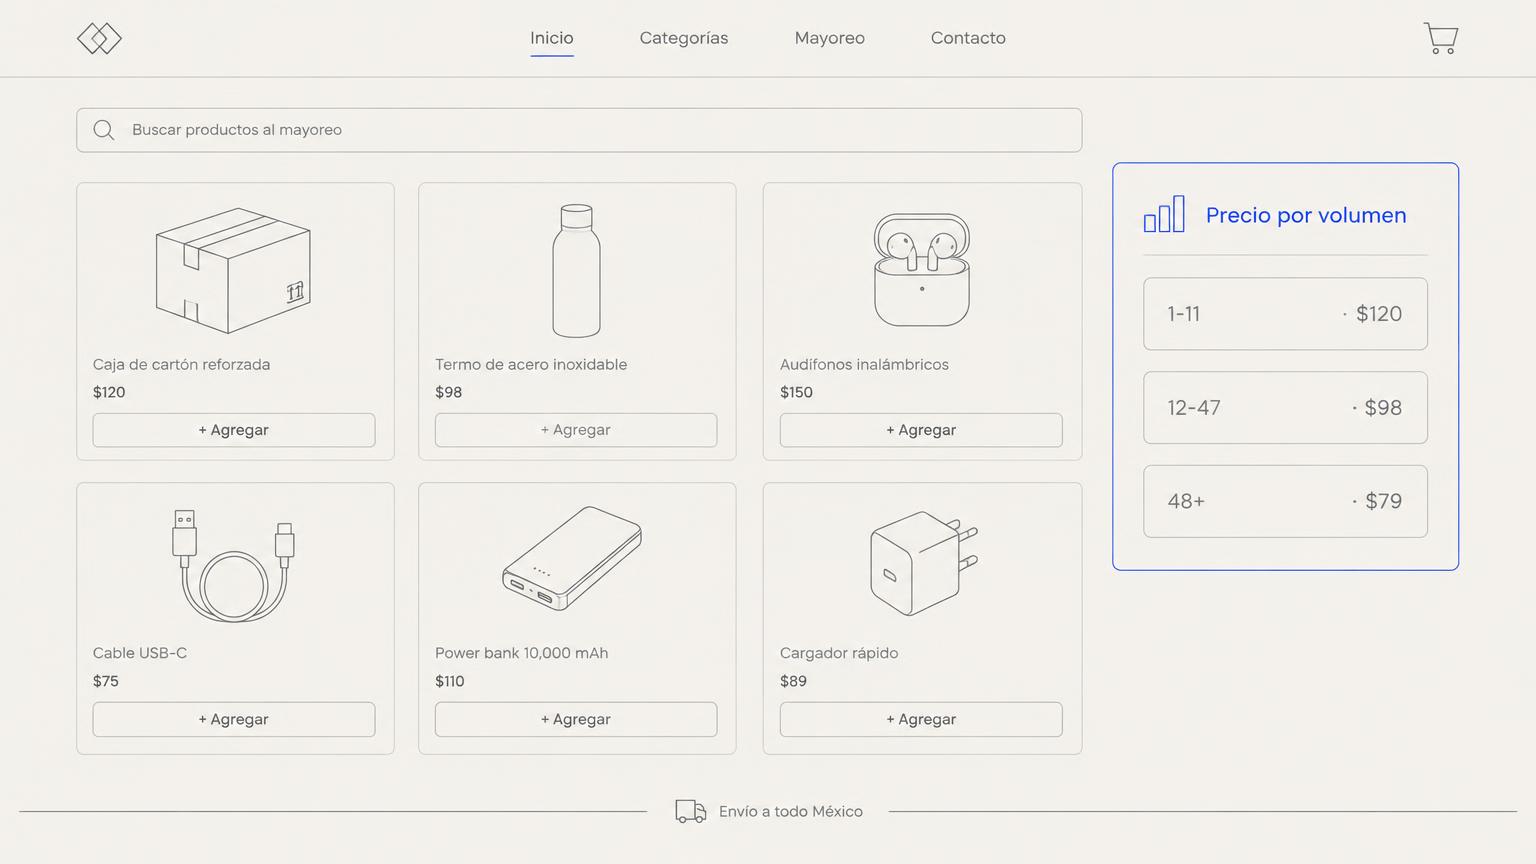
Task: Click the Precio por volumen heading
Action: 1306,215
